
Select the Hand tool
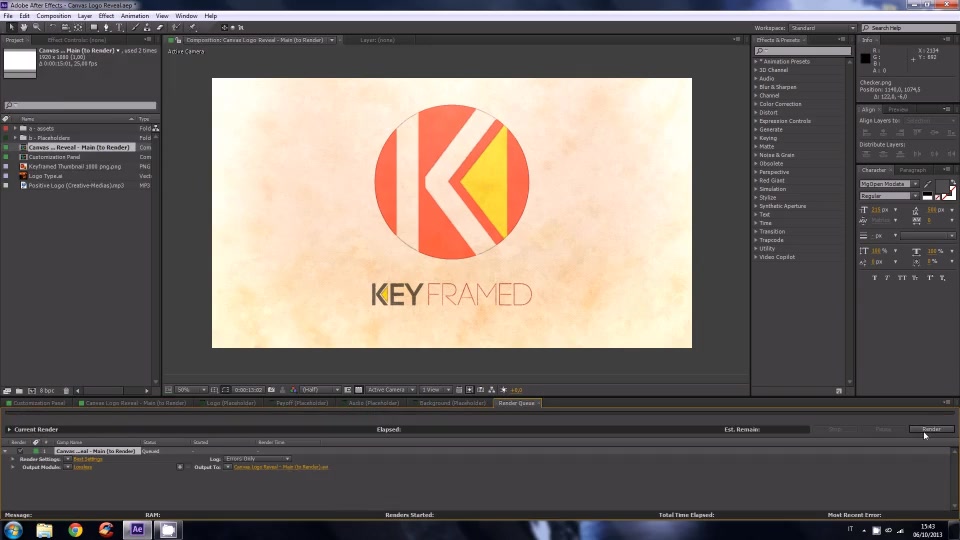24,28
